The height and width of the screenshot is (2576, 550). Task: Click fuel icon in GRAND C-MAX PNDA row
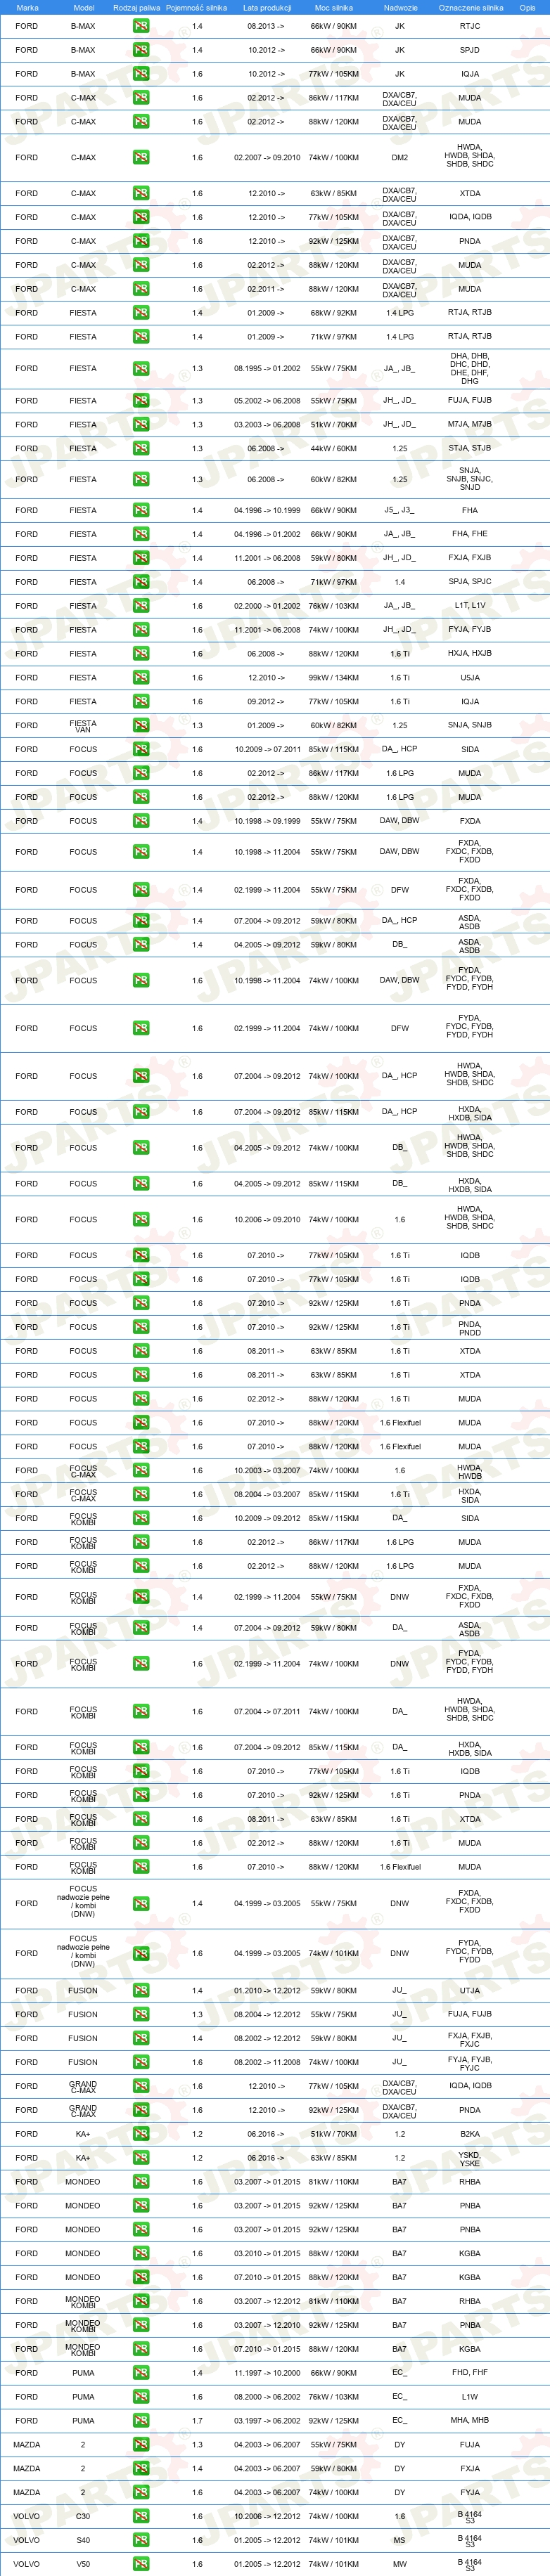141,2111
